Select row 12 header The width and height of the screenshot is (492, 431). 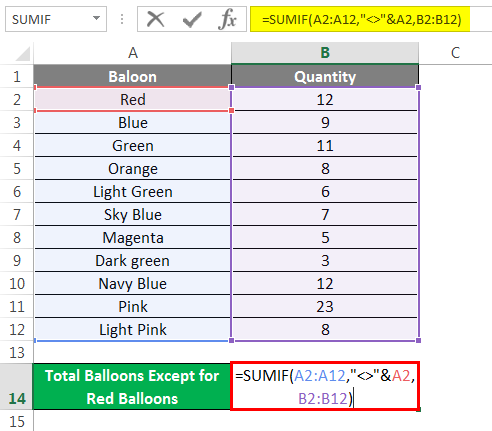pos(17,329)
